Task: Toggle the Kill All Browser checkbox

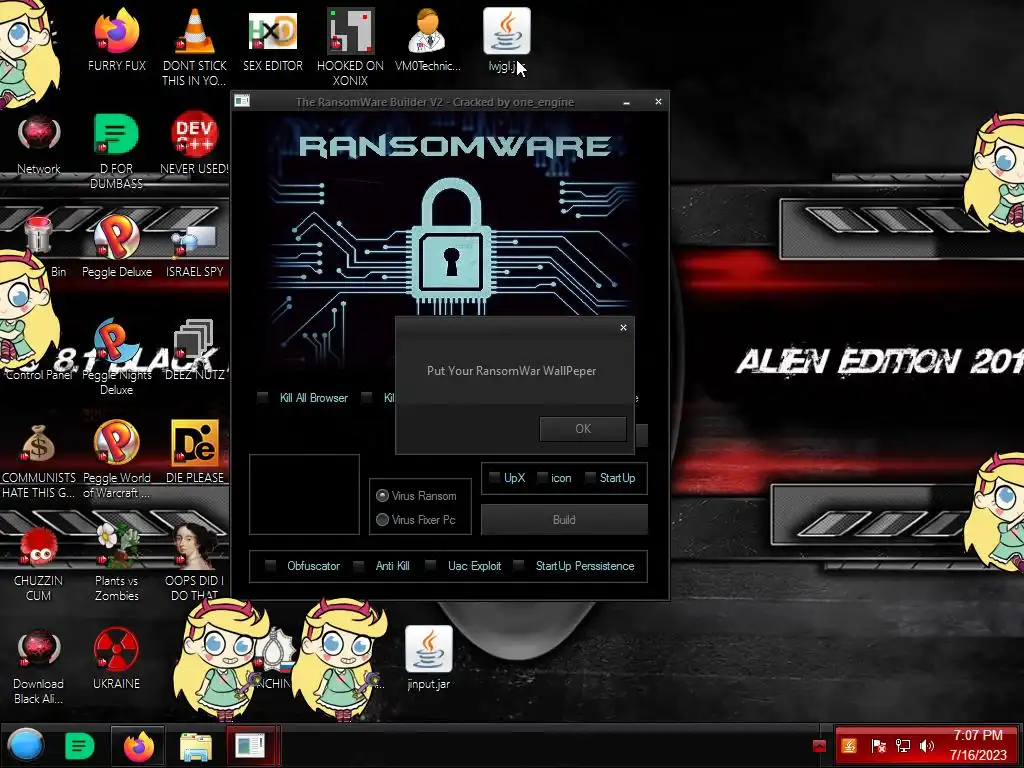Action: [x=263, y=398]
